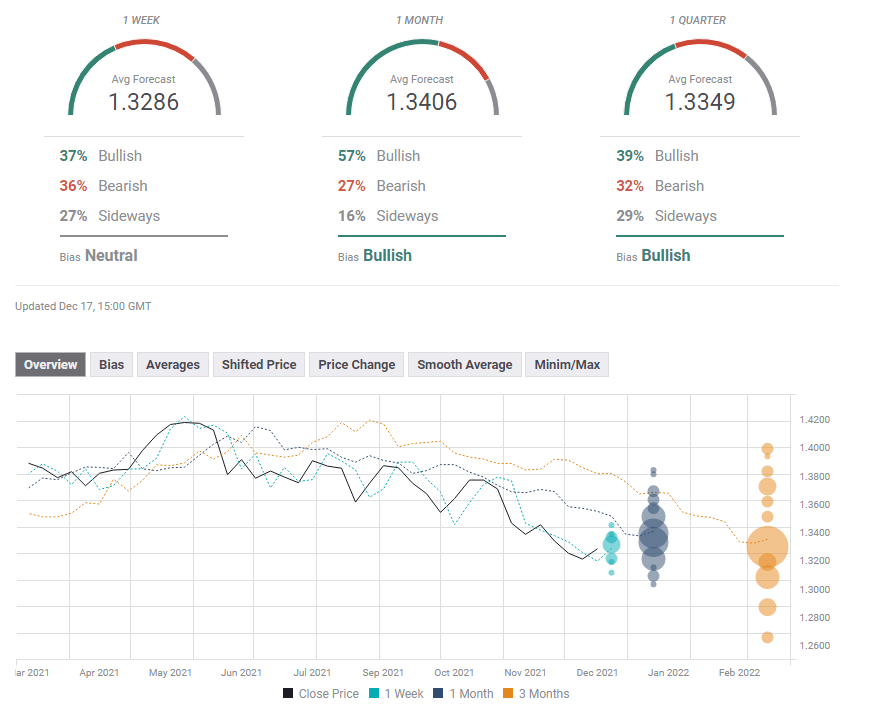Image resolution: width=873 pixels, height=717 pixels.
Task: Open the Smooth Average tab
Action: [464, 365]
